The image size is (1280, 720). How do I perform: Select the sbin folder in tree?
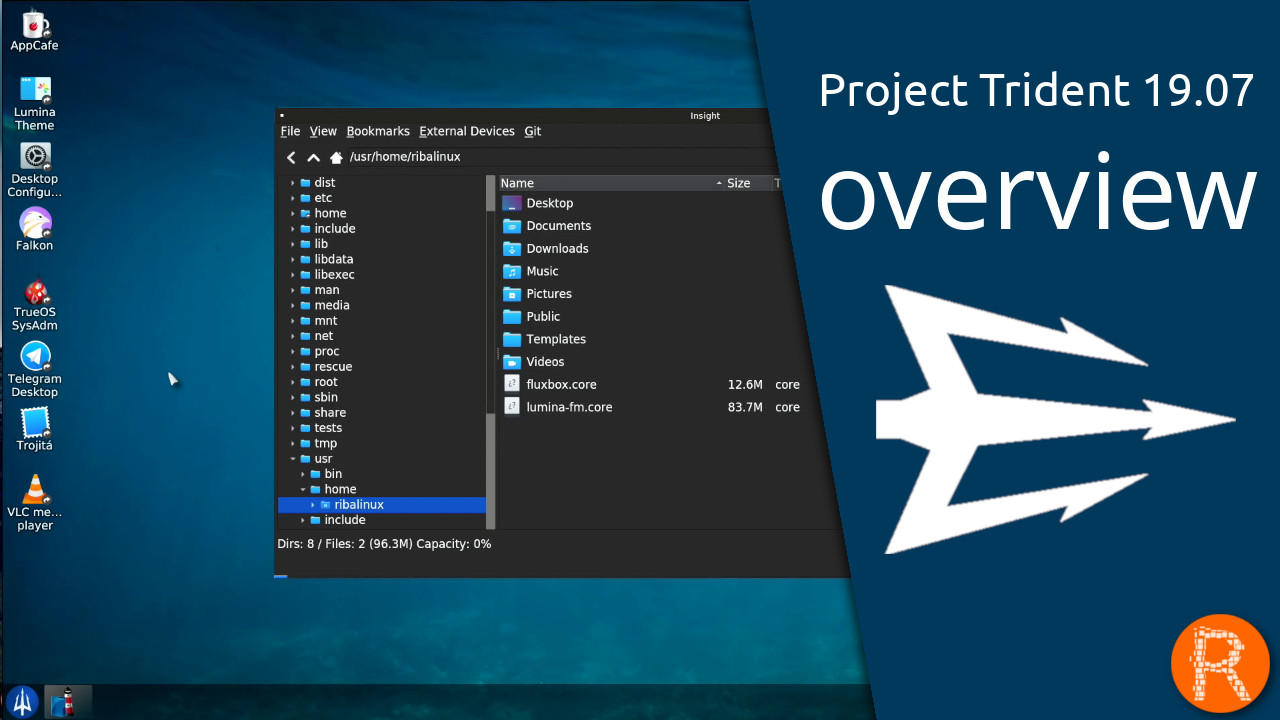coord(326,397)
